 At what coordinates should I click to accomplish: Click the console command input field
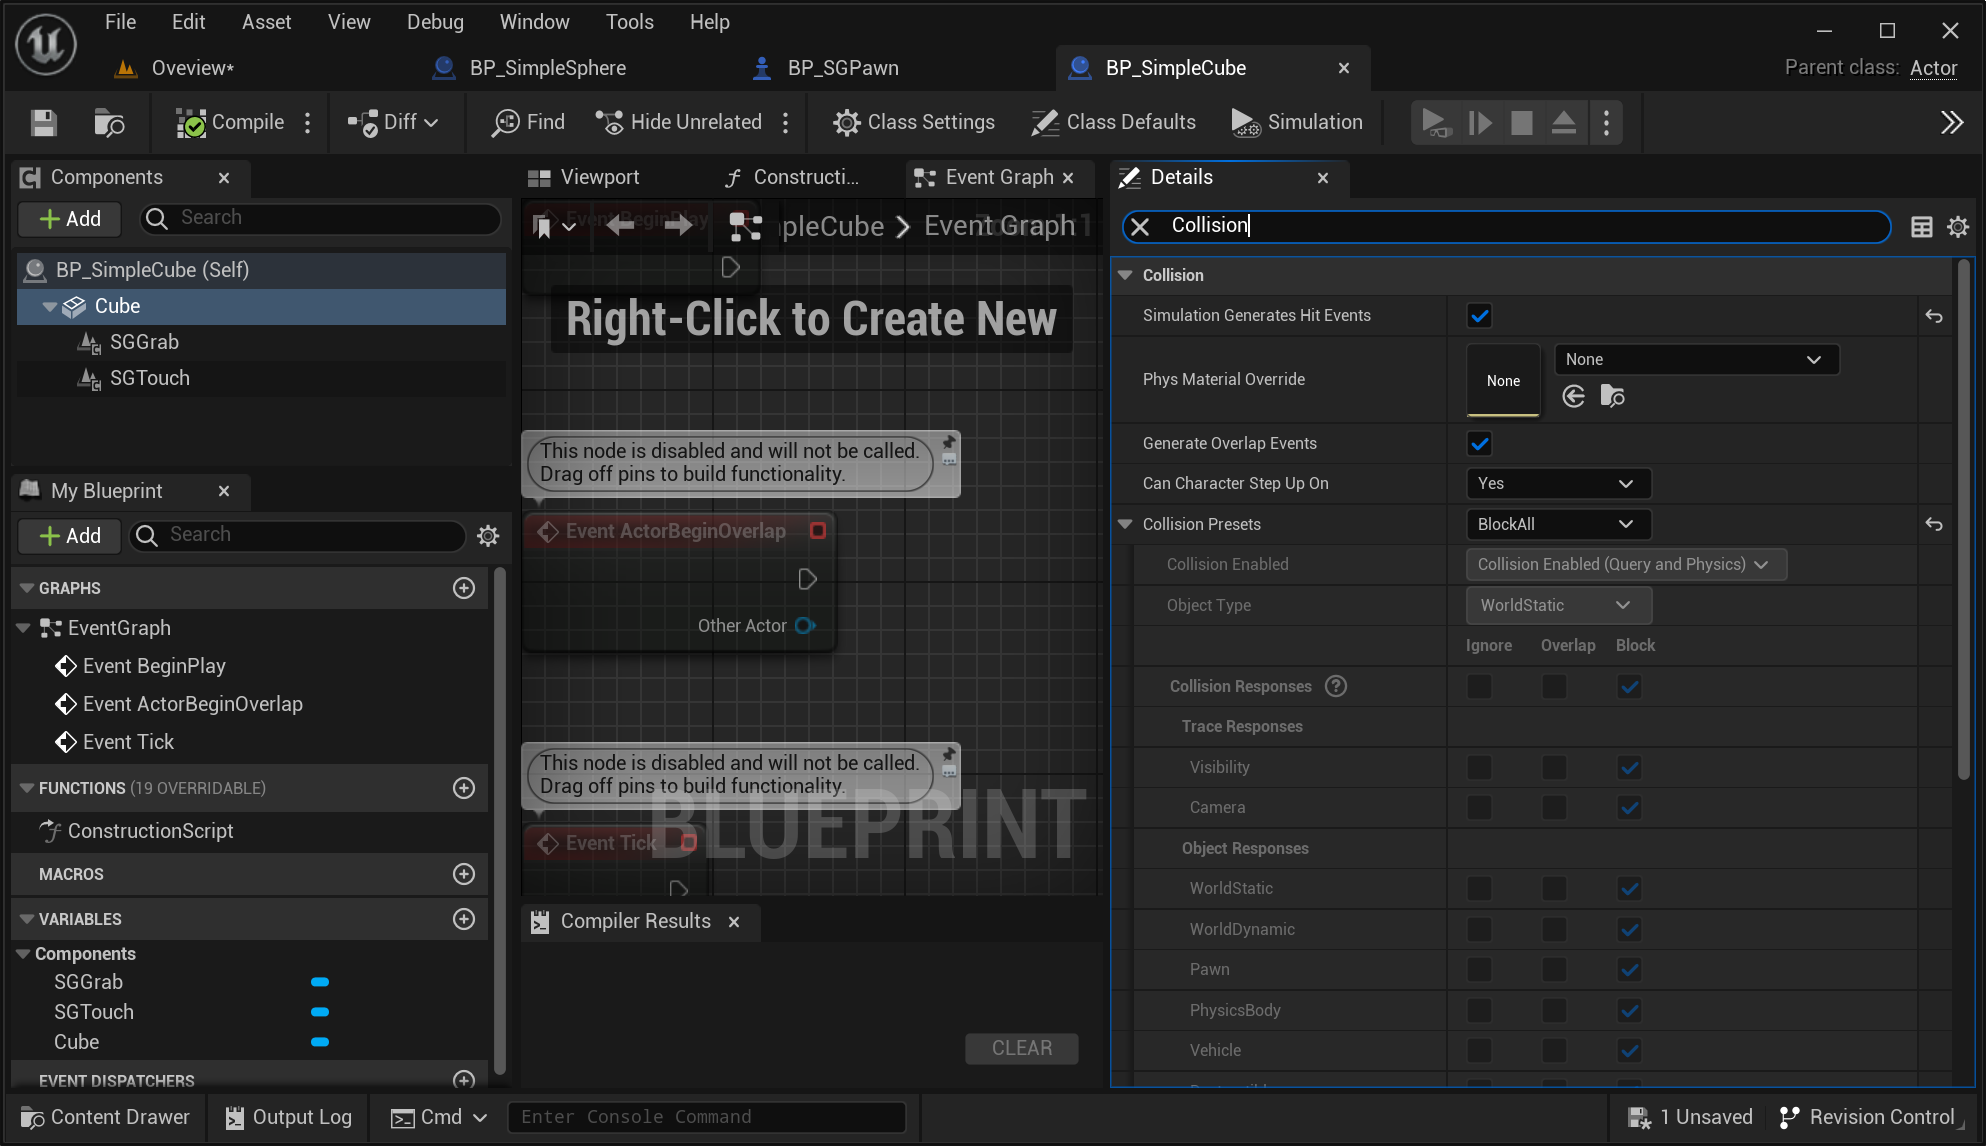coord(707,1117)
